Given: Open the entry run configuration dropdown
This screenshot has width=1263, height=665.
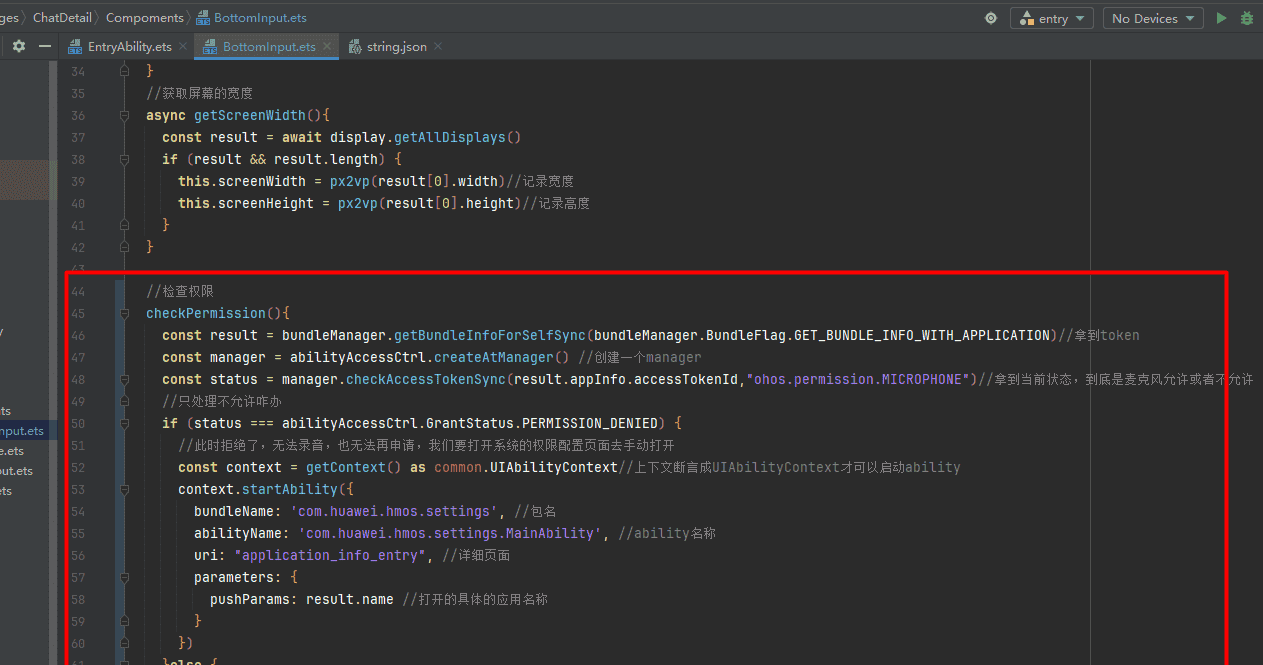Looking at the screenshot, I should [1053, 18].
